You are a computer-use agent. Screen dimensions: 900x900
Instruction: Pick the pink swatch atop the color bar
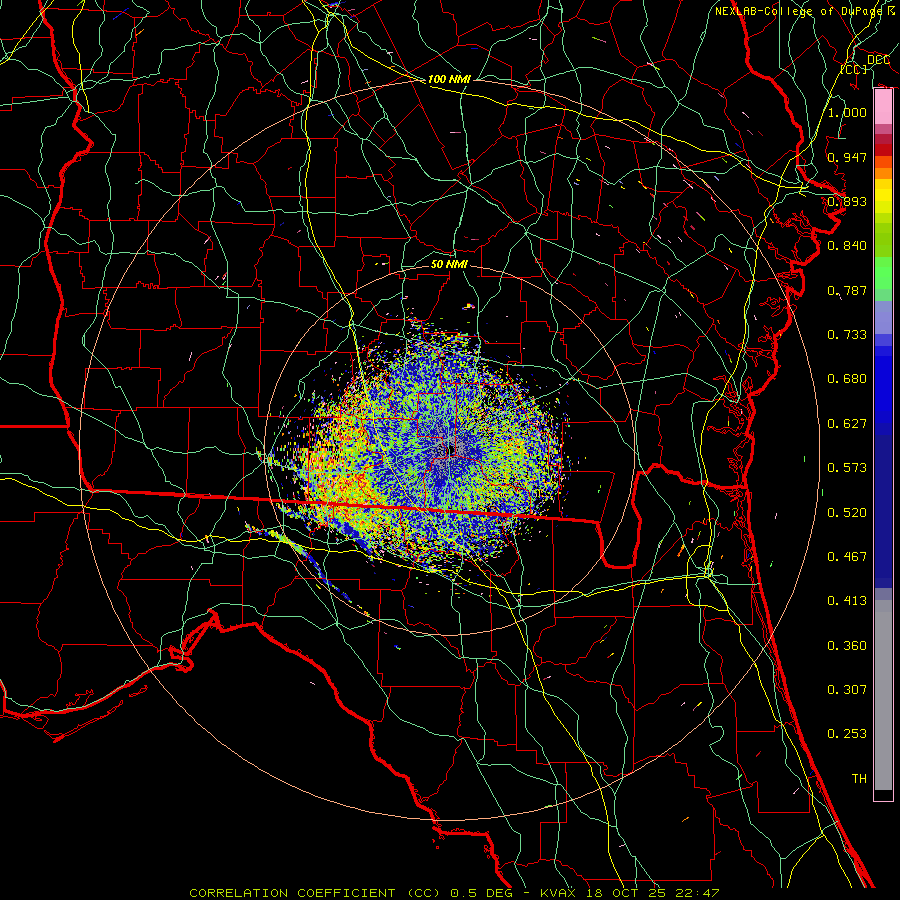[x=883, y=107]
